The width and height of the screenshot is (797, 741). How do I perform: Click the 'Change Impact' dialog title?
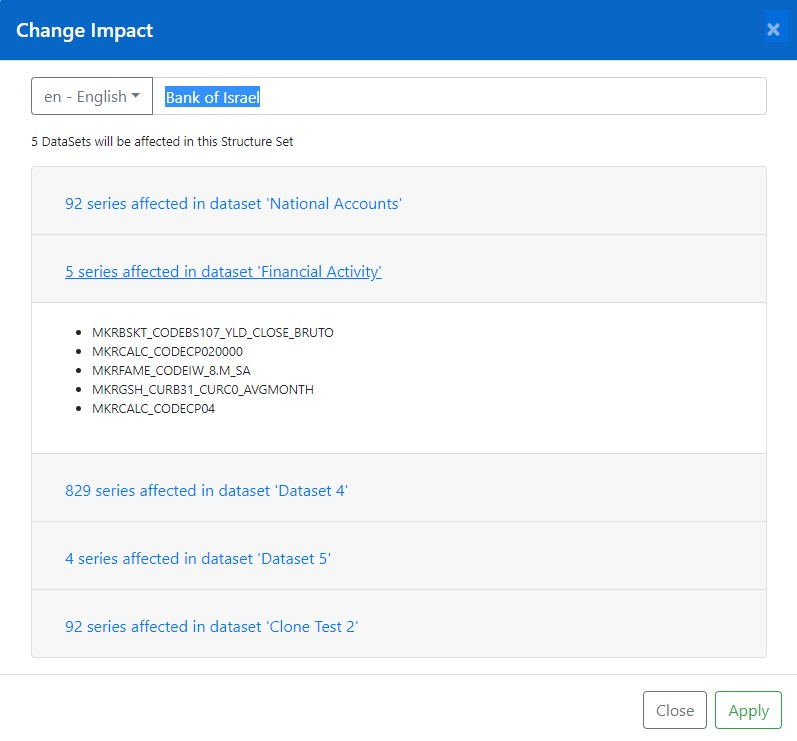coord(85,30)
